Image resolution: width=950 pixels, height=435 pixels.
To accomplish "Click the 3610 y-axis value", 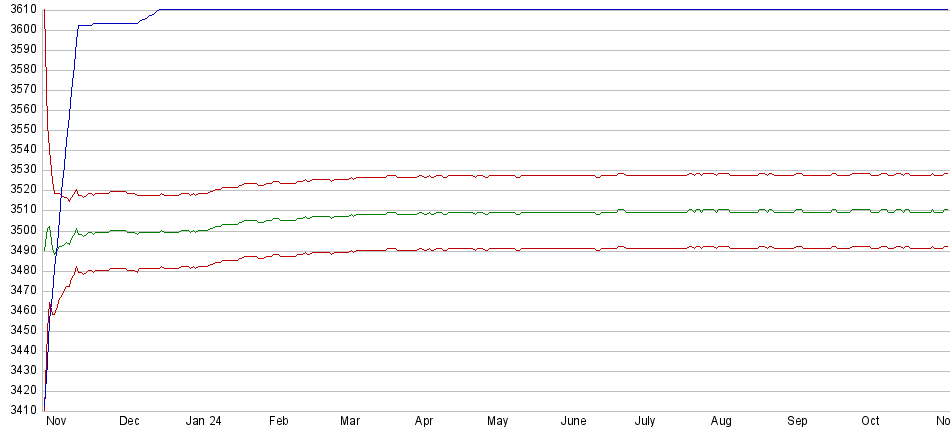I will point(21,9).
